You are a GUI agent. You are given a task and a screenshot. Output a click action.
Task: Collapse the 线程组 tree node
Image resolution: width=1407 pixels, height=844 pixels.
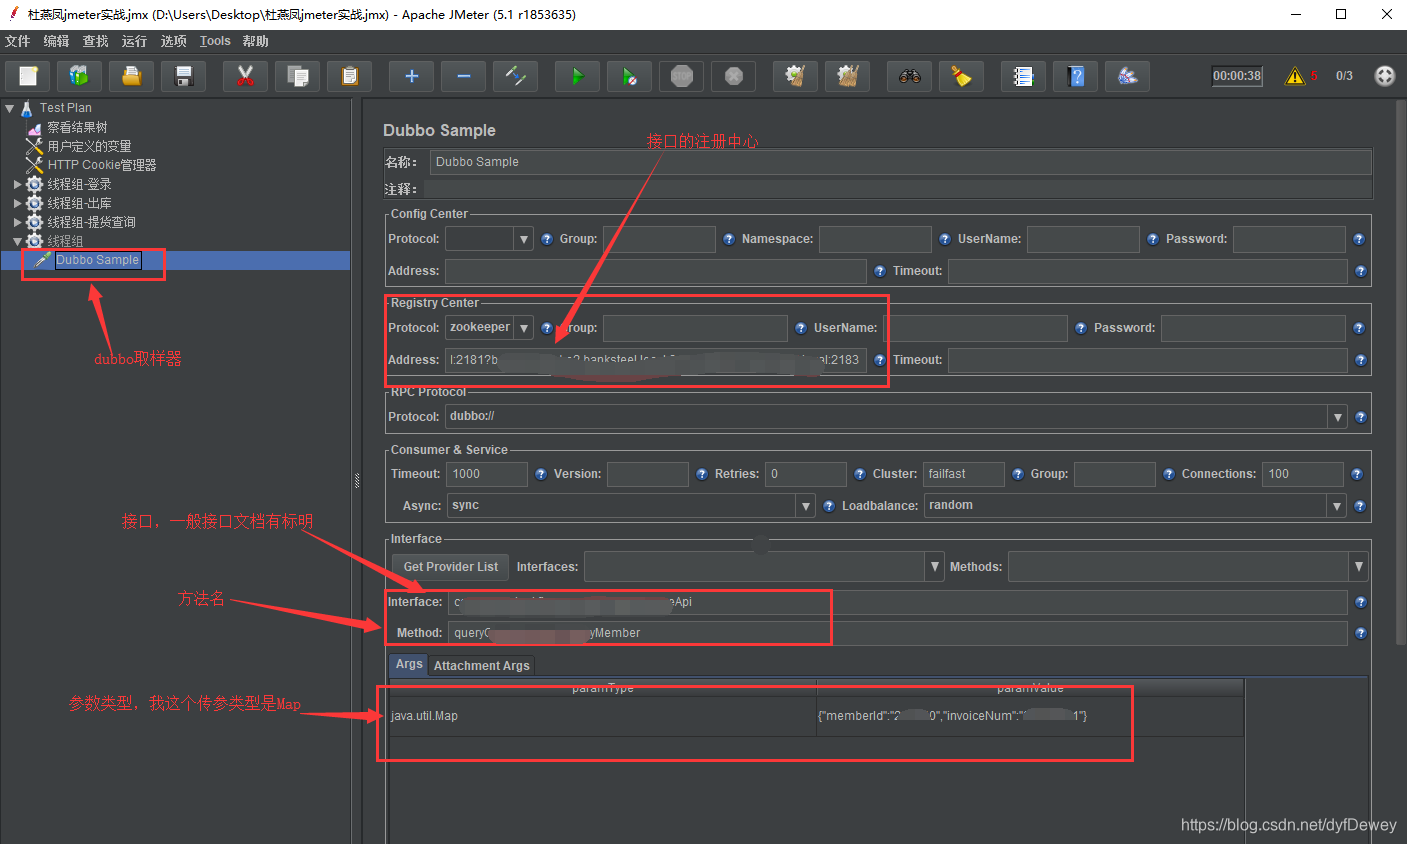coord(17,241)
